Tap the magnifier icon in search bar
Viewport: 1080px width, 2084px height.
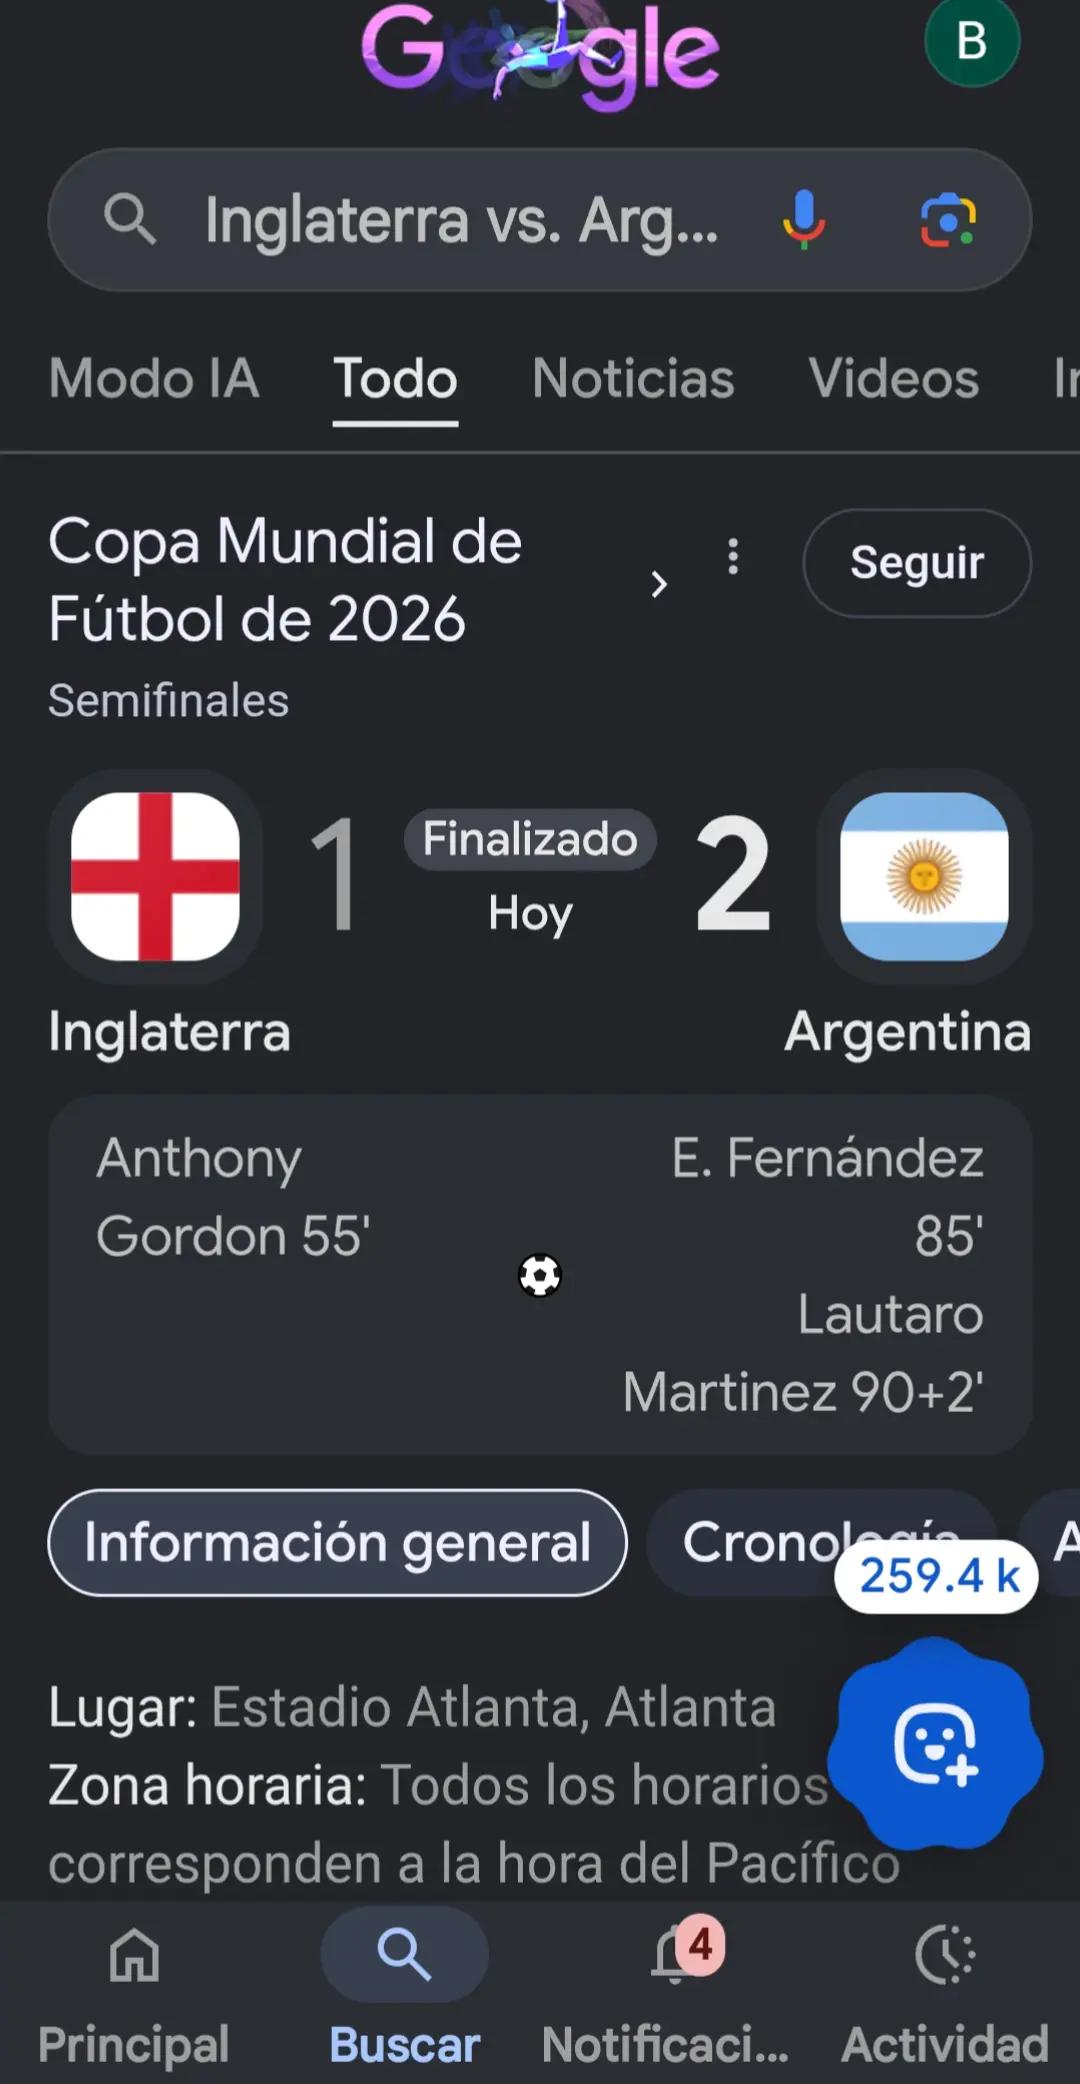point(130,219)
